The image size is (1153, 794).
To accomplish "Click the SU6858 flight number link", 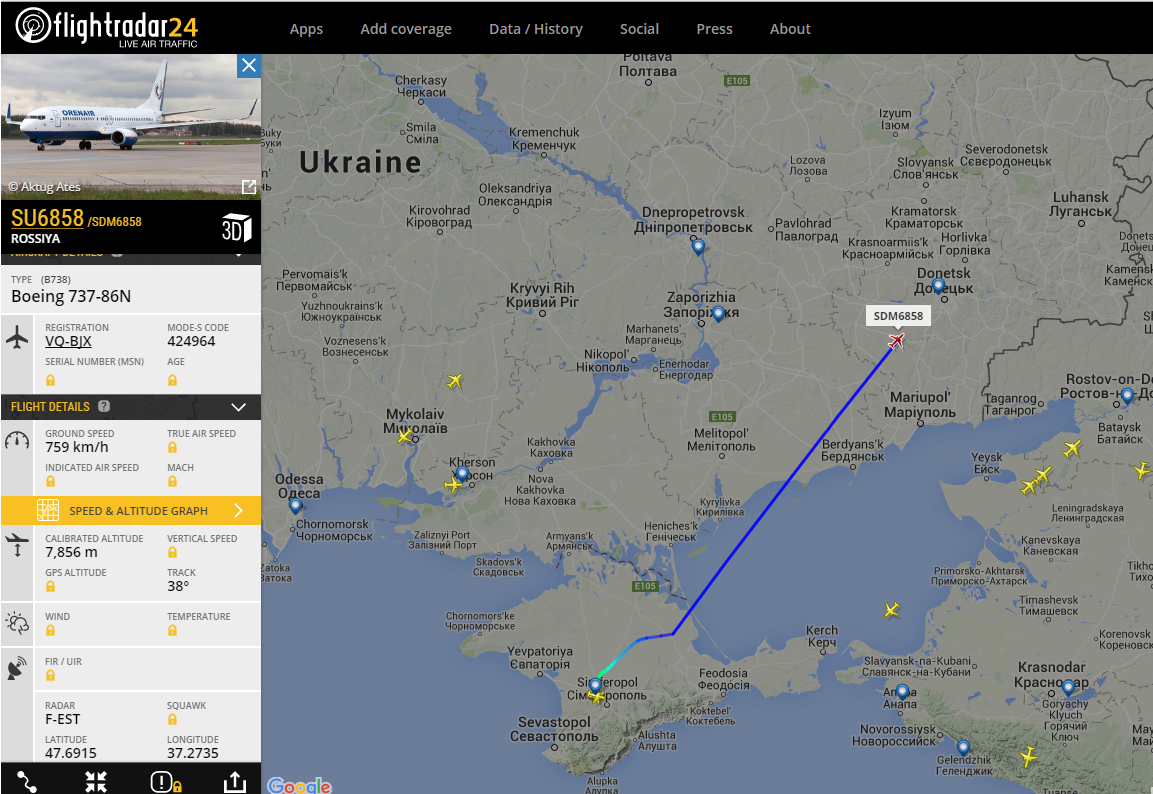I will click(47, 218).
